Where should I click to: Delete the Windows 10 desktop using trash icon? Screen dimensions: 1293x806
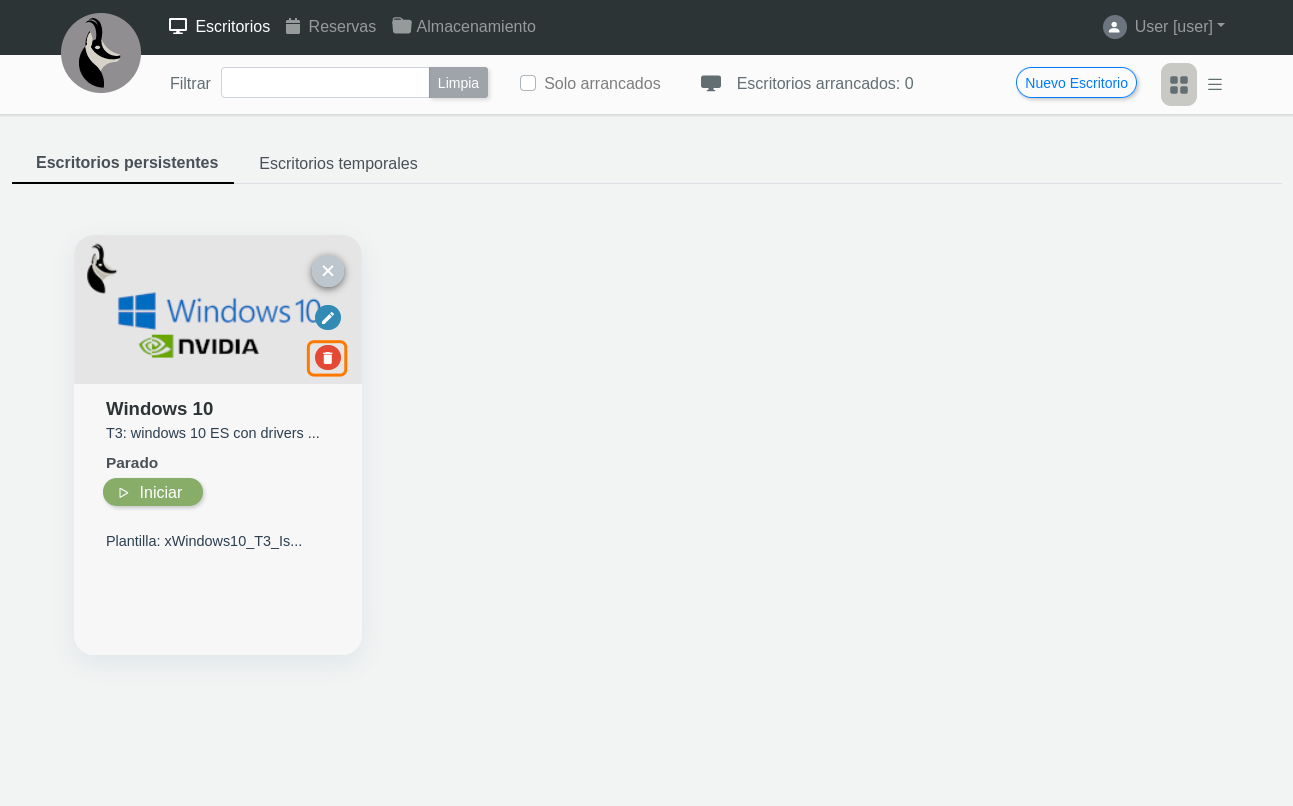(x=327, y=358)
